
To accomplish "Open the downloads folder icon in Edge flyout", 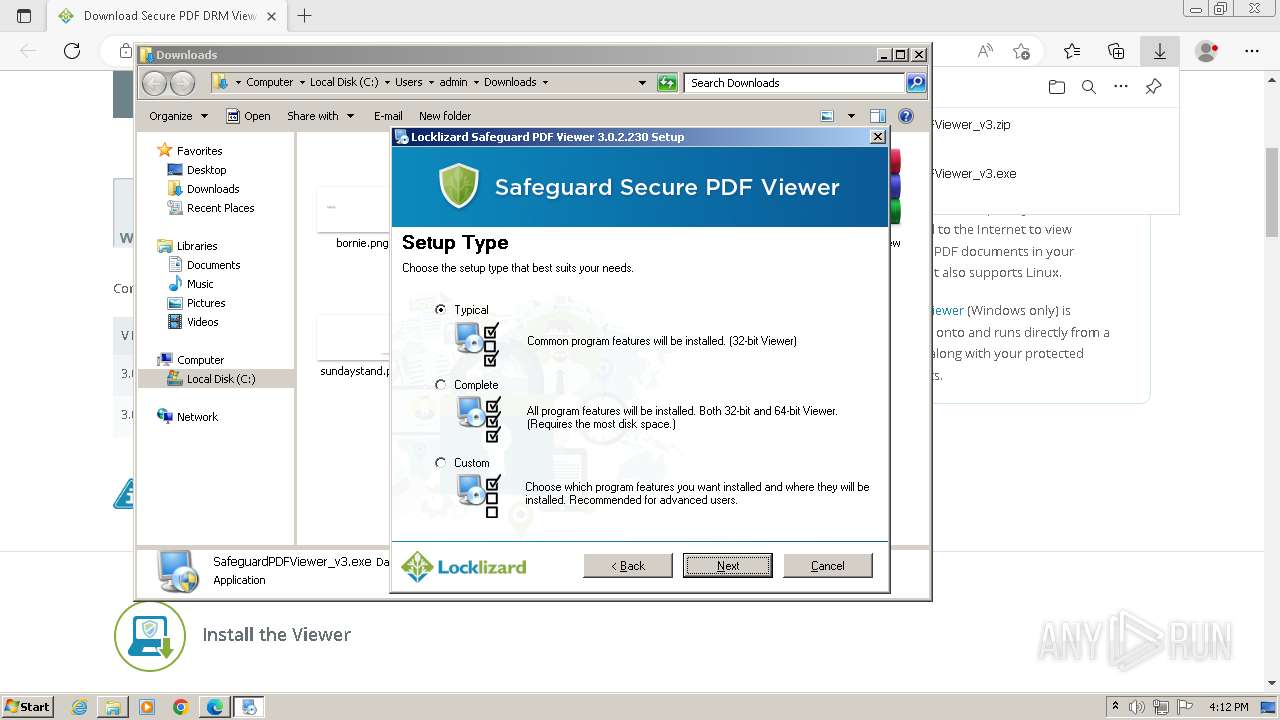I will click(1057, 87).
